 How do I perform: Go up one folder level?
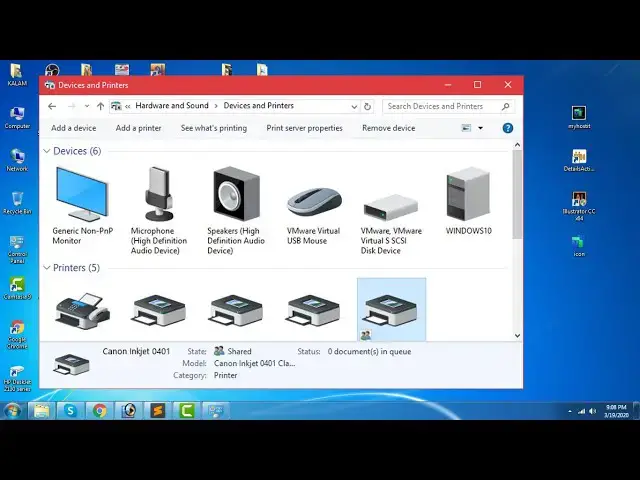(100, 107)
